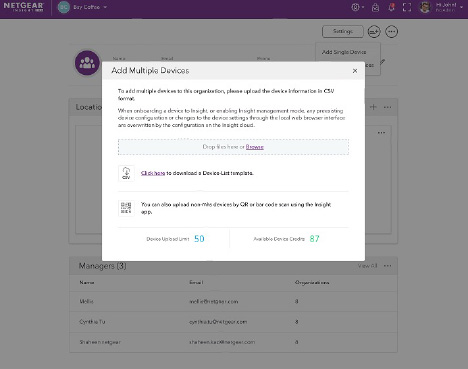Click the pencil edit icon near the menu
The image size is (468, 369).
[383, 62]
